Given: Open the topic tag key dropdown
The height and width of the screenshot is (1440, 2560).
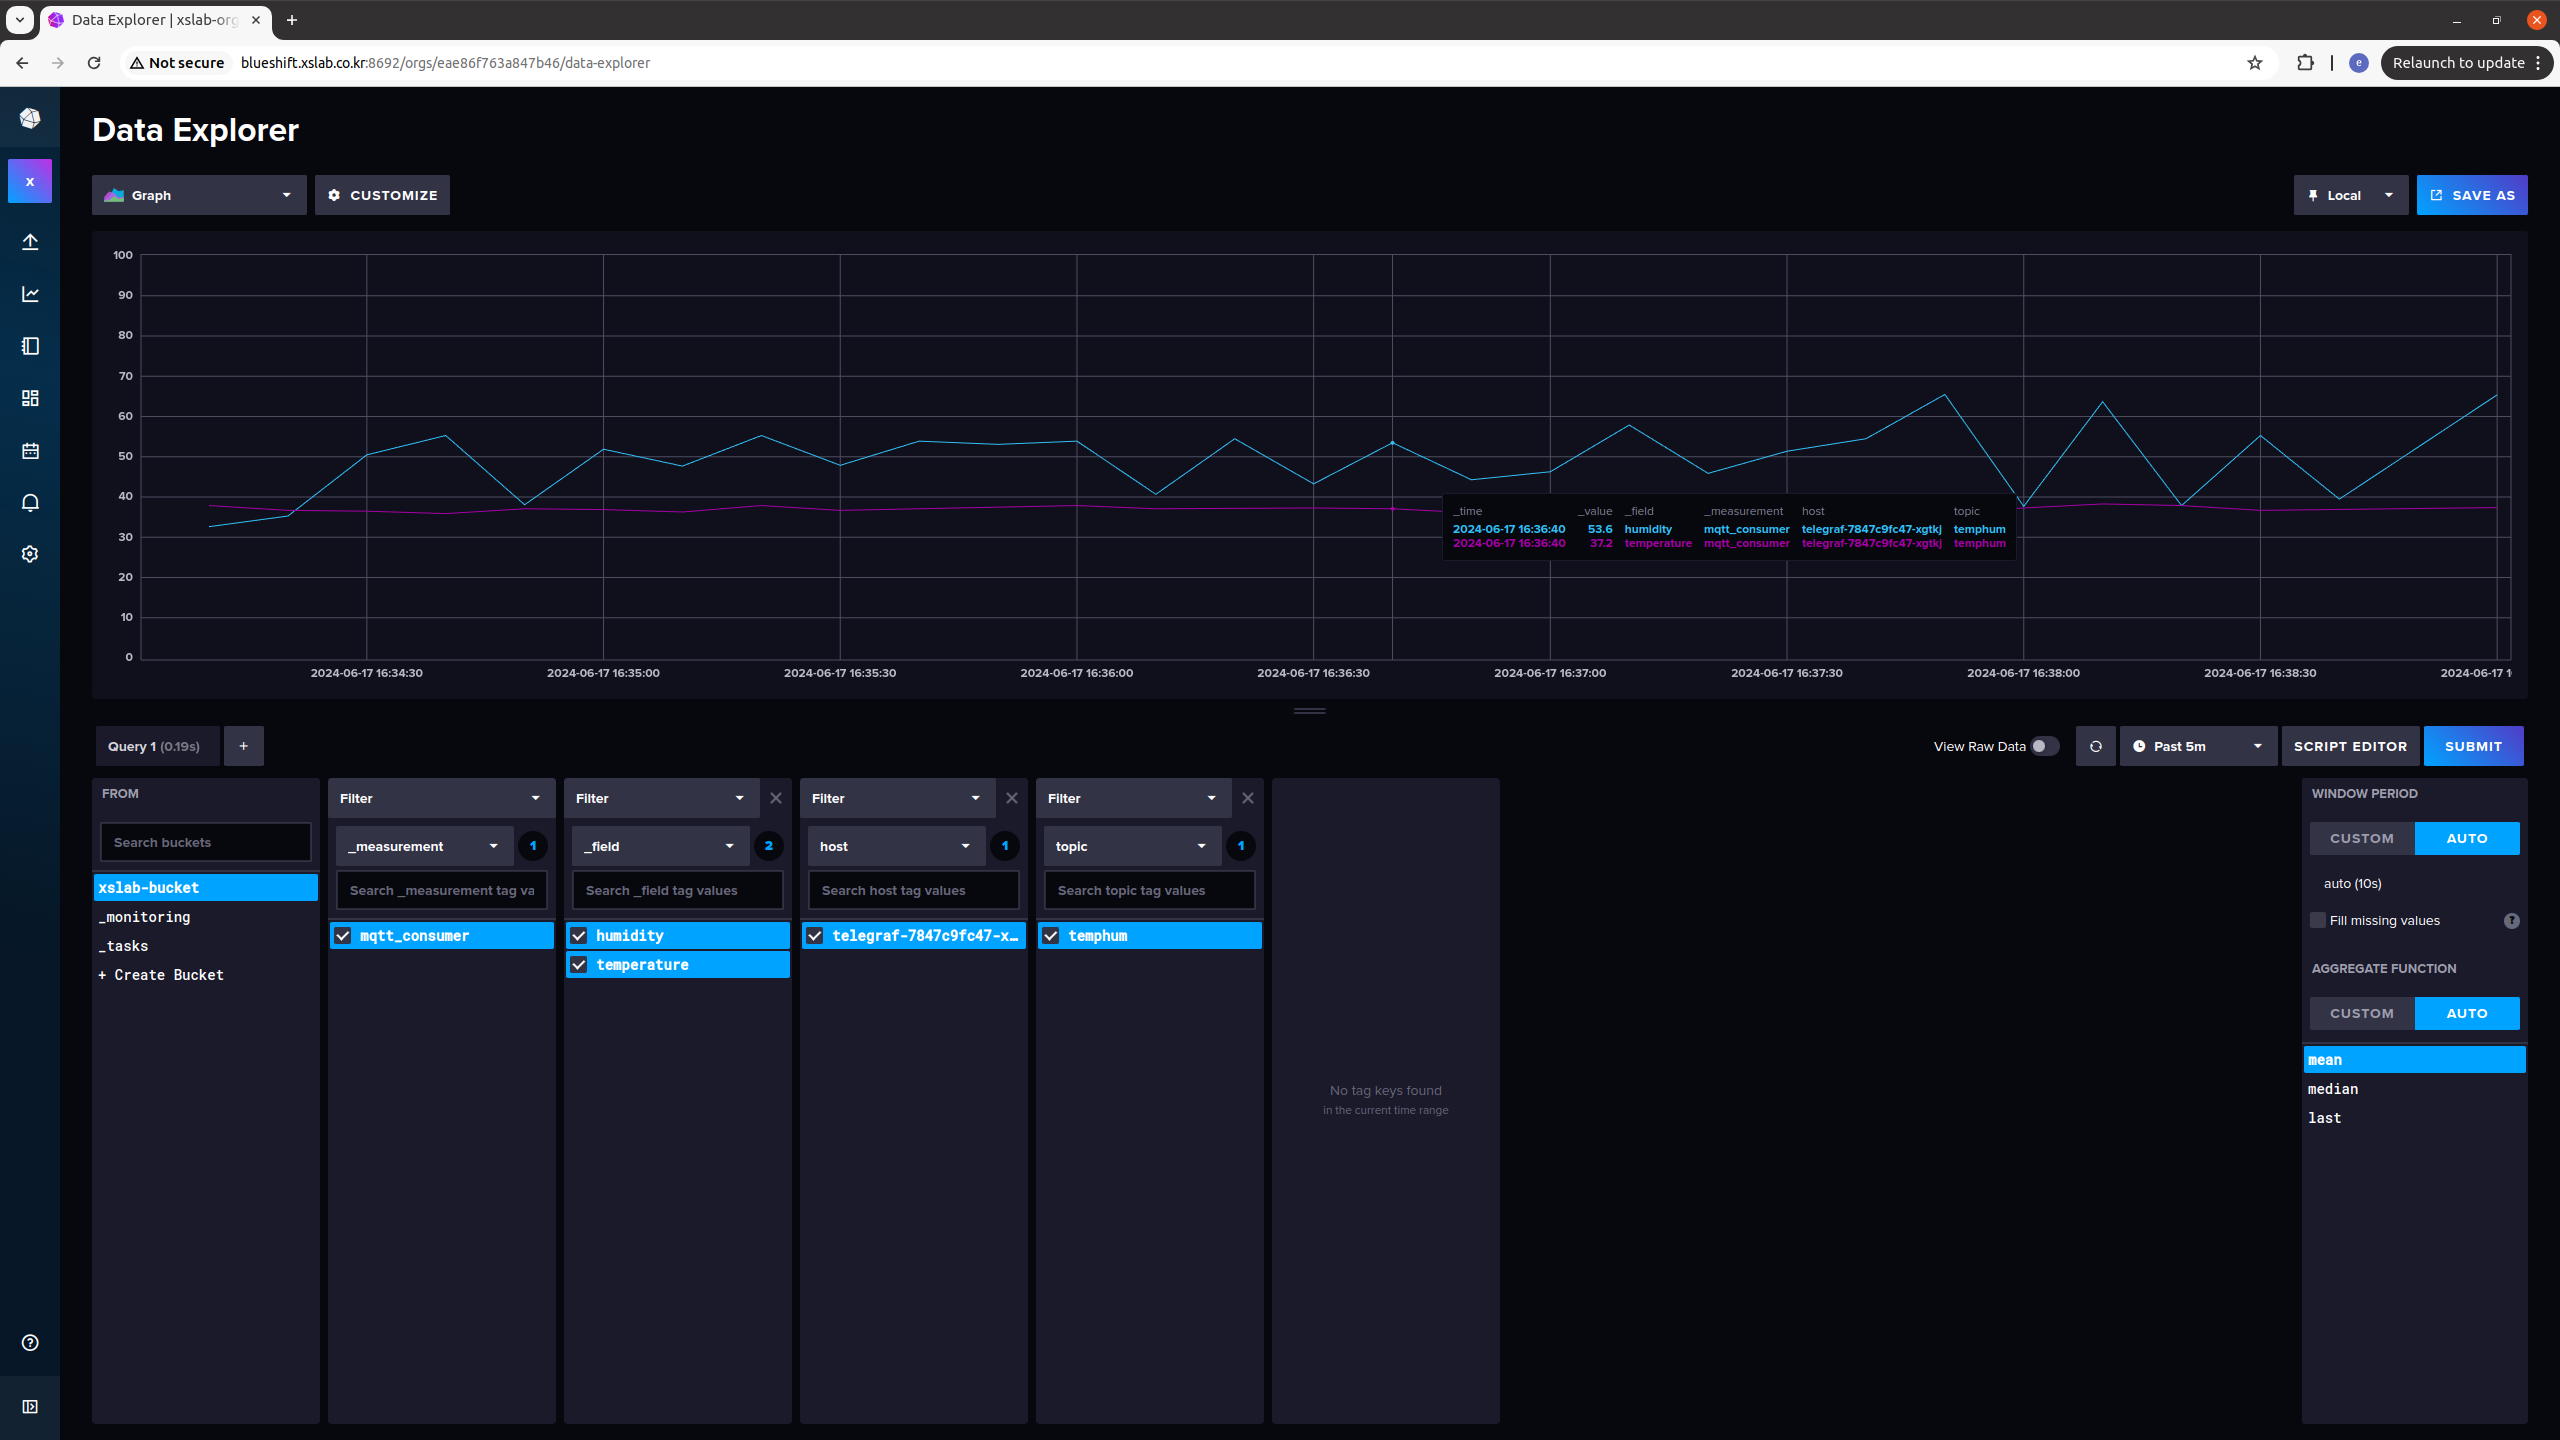Looking at the screenshot, I should point(1132,846).
